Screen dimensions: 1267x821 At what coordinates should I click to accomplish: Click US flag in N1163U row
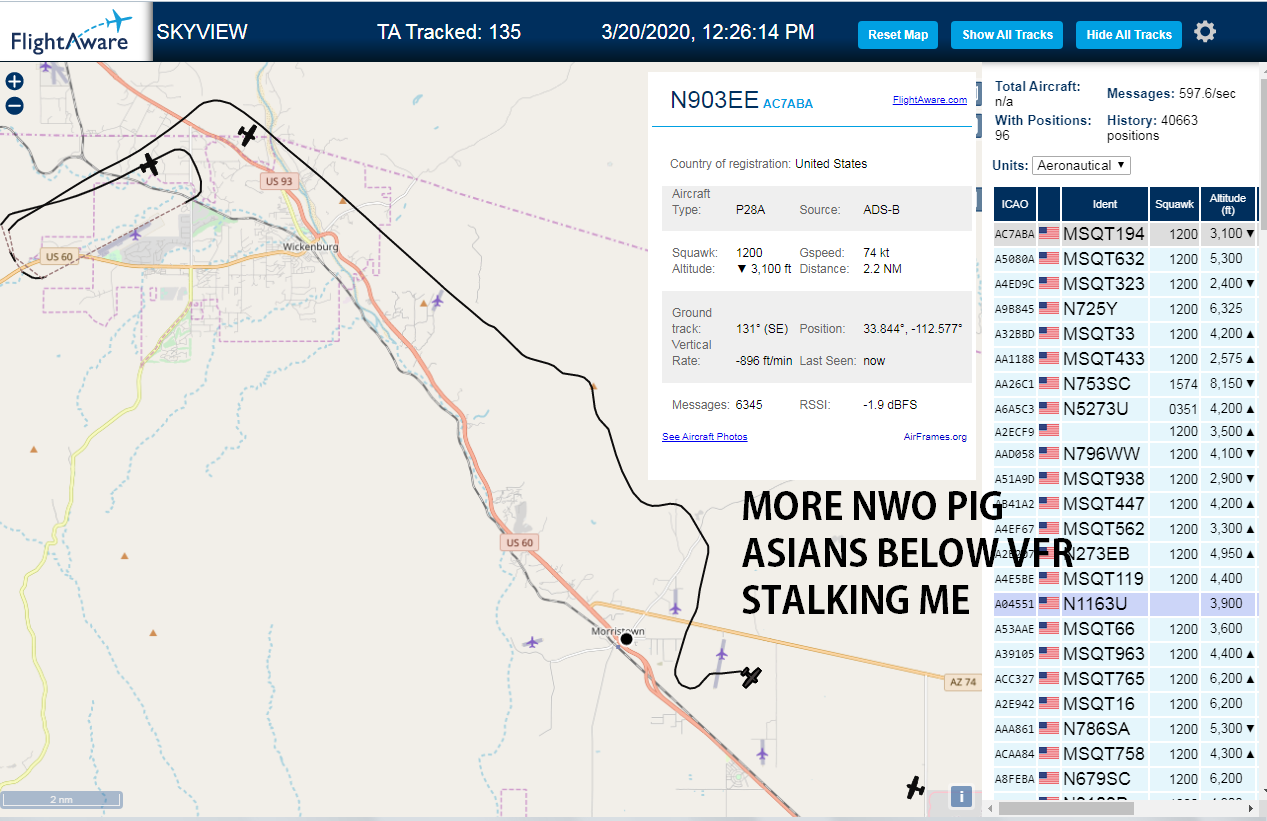(1049, 604)
